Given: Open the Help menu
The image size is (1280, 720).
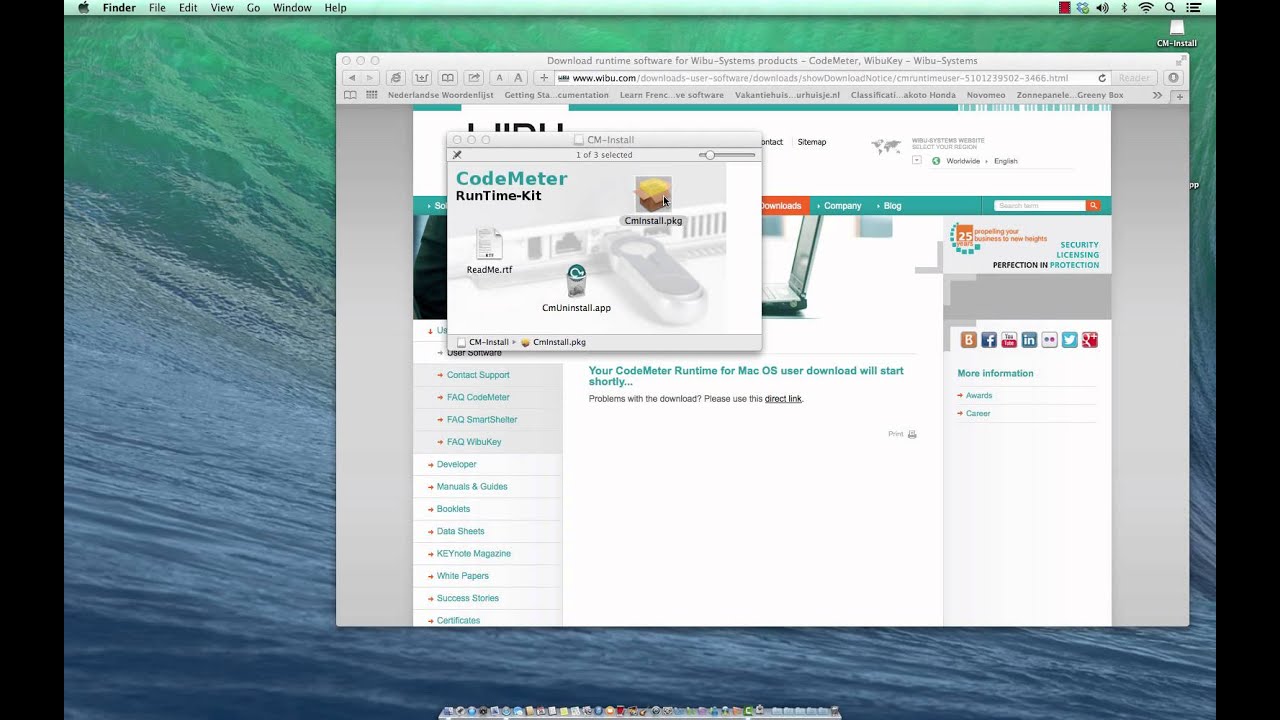Looking at the screenshot, I should click(x=335, y=8).
